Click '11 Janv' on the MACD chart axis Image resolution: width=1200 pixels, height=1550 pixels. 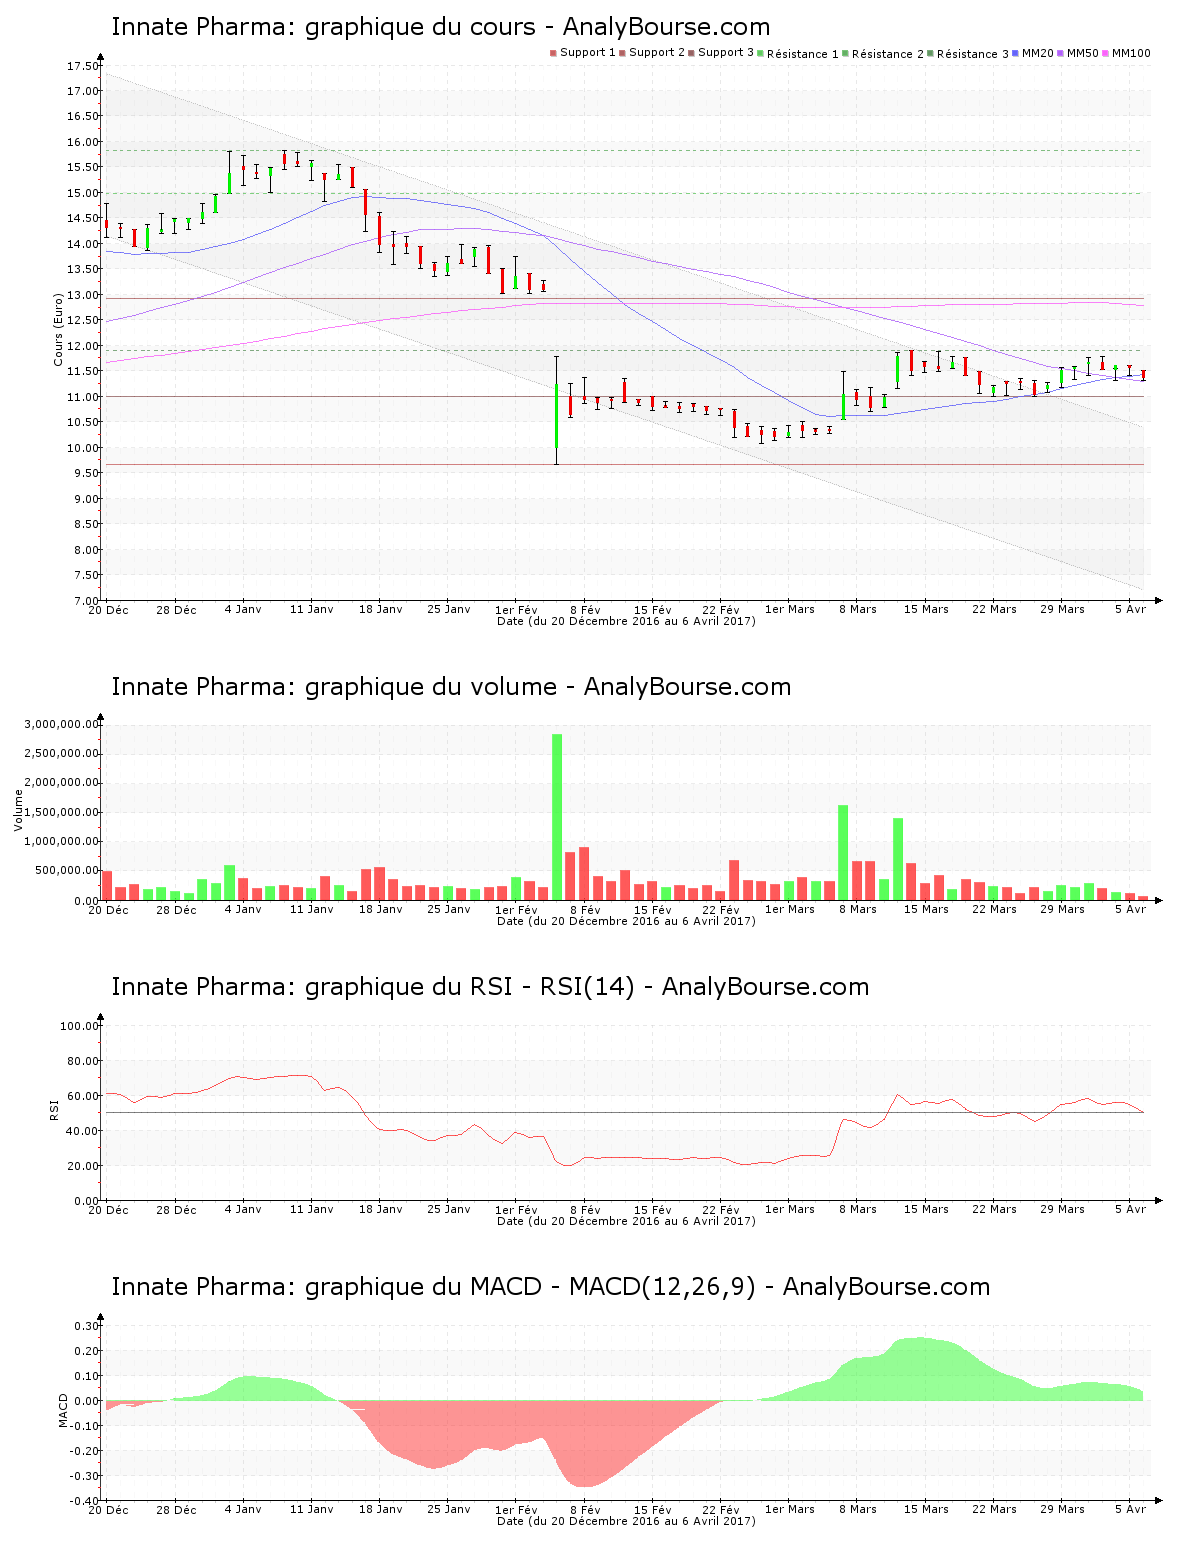(x=312, y=1510)
